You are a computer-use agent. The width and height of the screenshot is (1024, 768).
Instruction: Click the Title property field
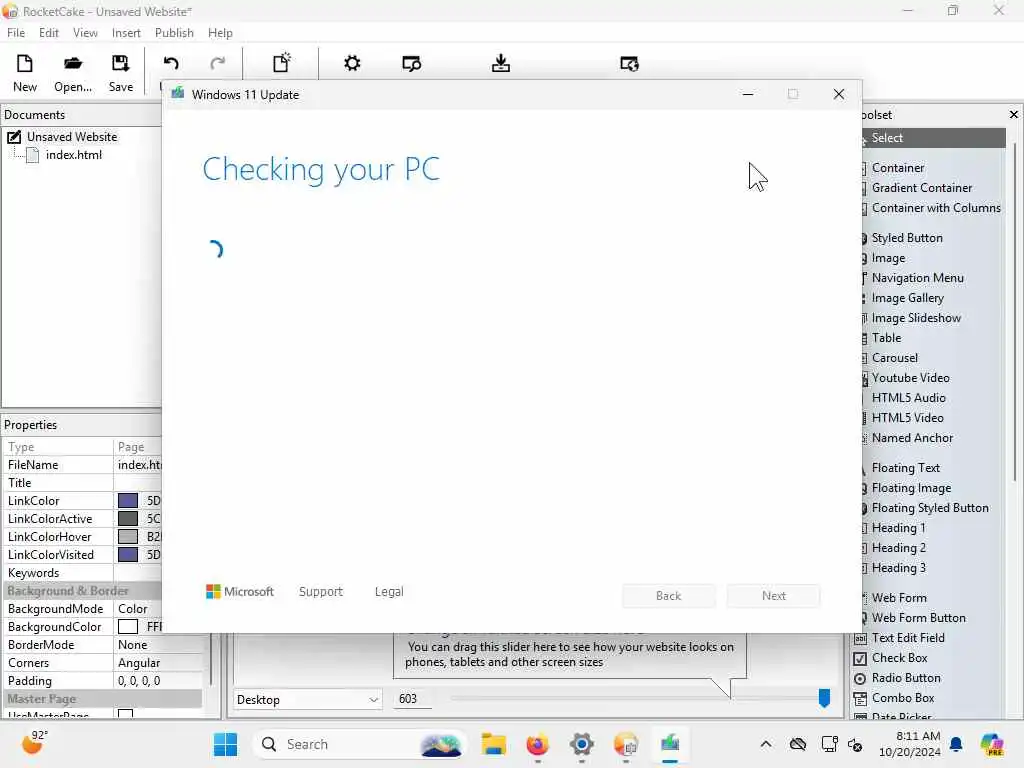pos(138,483)
